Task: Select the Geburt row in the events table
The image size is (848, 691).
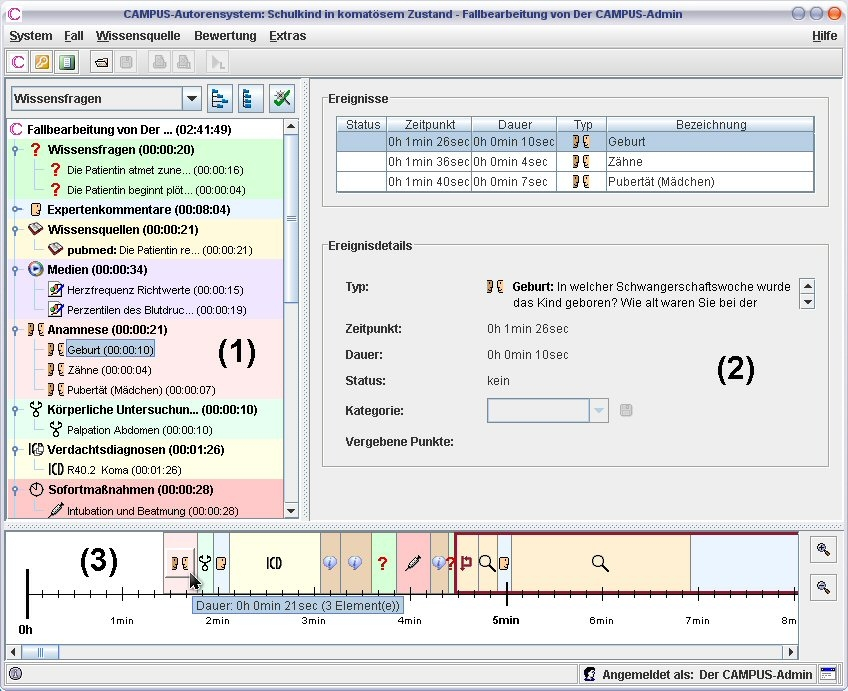Action: [x=575, y=142]
